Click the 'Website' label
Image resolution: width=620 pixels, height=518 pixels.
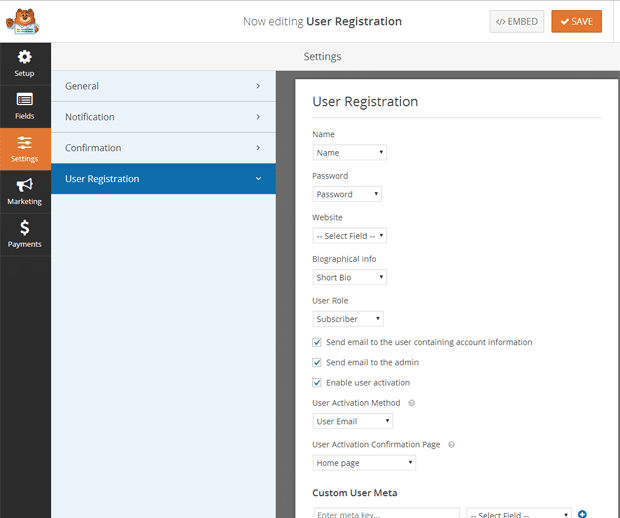click(x=327, y=217)
